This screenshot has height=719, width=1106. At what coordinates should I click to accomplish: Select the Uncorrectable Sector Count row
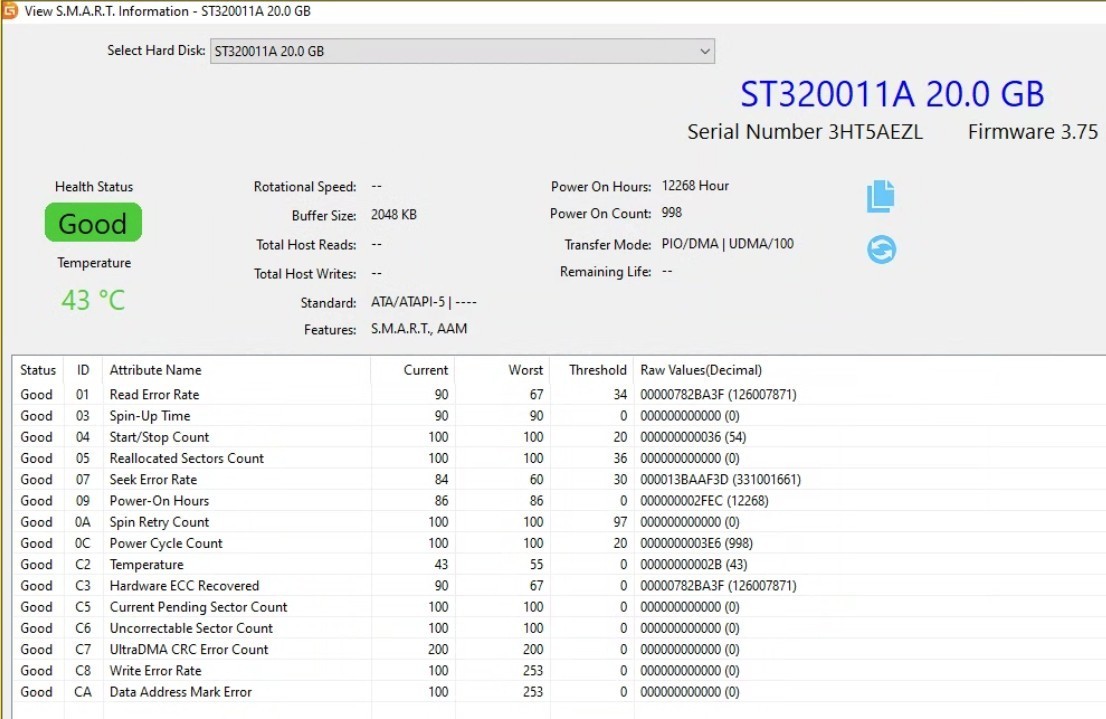tap(559, 628)
